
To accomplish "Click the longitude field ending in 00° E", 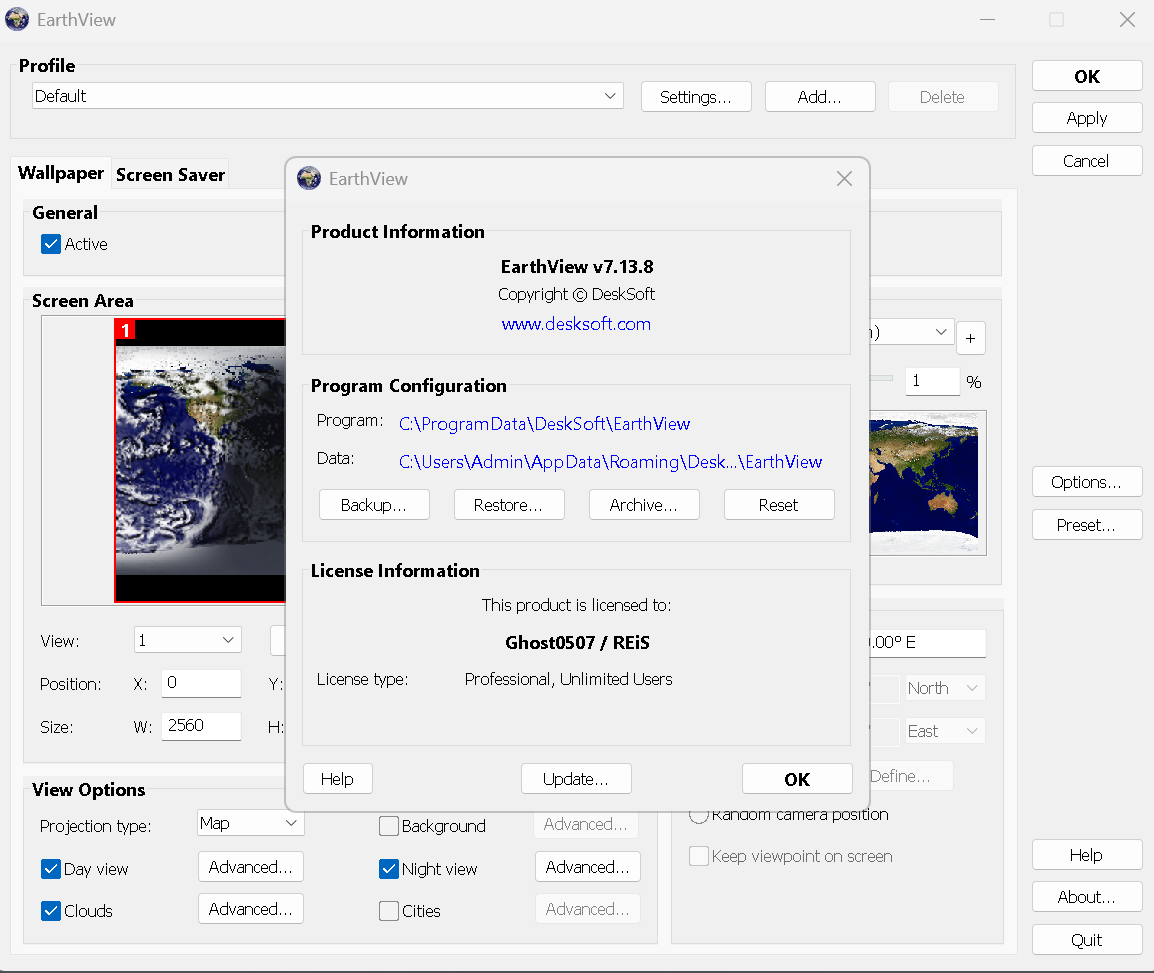I will [x=928, y=643].
